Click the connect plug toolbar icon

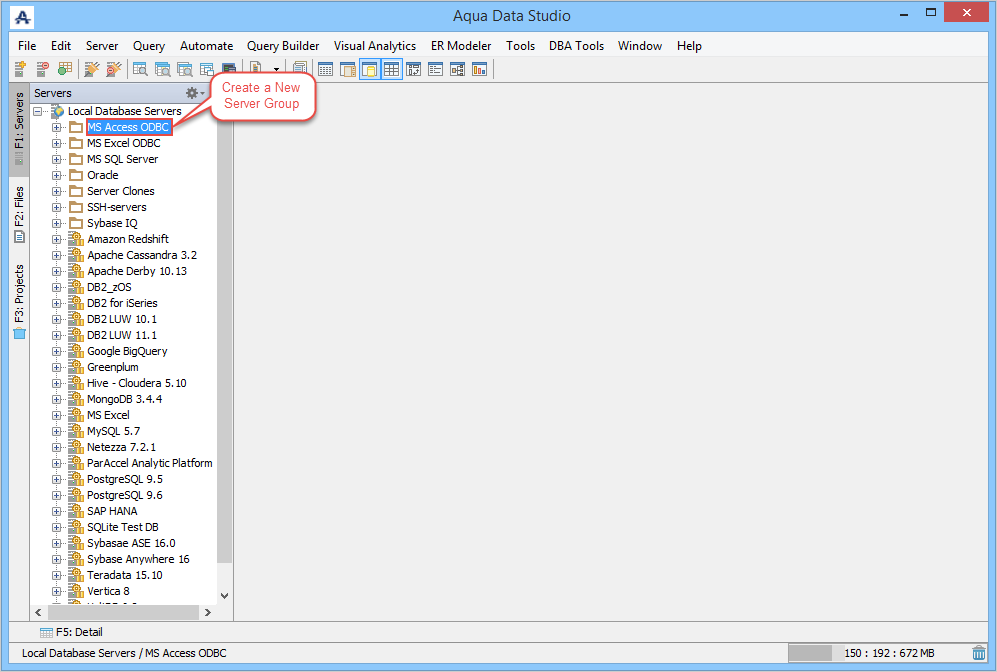(x=92, y=69)
